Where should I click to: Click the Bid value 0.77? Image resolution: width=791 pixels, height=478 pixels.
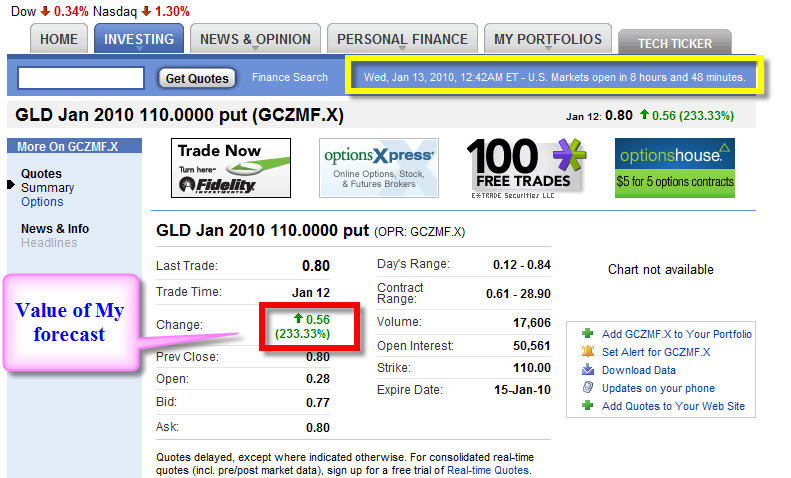tap(318, 402)
